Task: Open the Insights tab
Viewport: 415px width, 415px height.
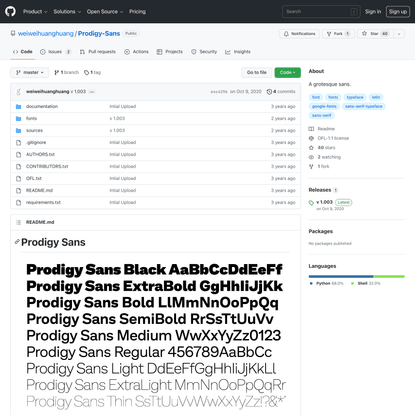Action: tap(238, 52)
